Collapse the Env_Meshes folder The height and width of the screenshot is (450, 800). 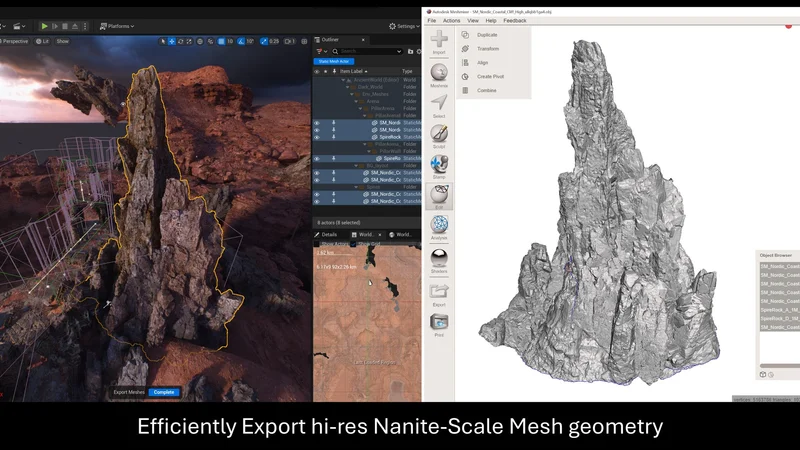(x=352, y=94)
